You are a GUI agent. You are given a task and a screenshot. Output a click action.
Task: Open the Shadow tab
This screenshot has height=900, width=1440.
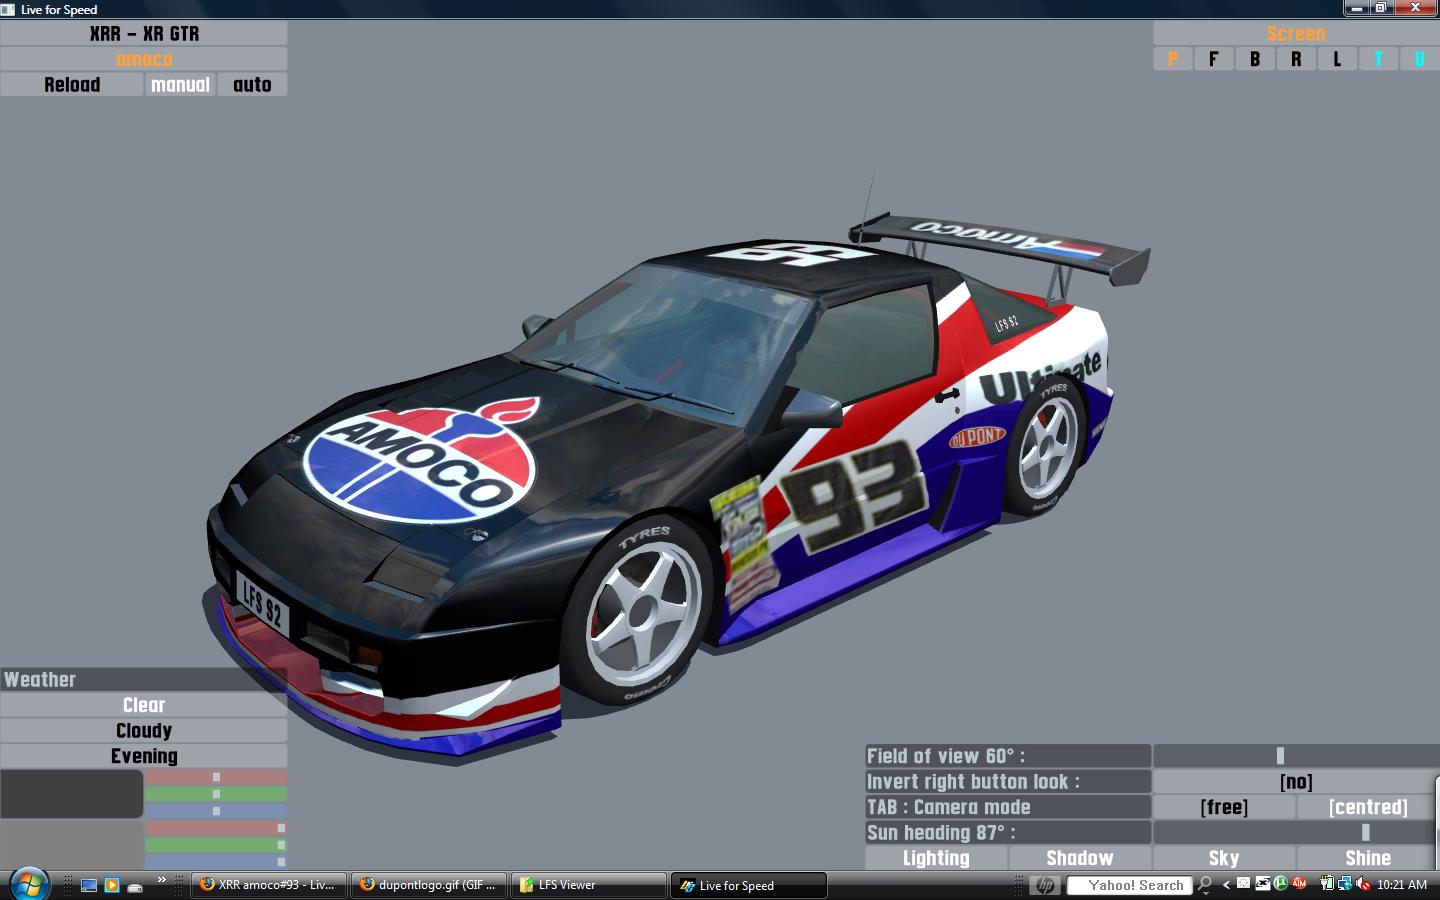1080,858
